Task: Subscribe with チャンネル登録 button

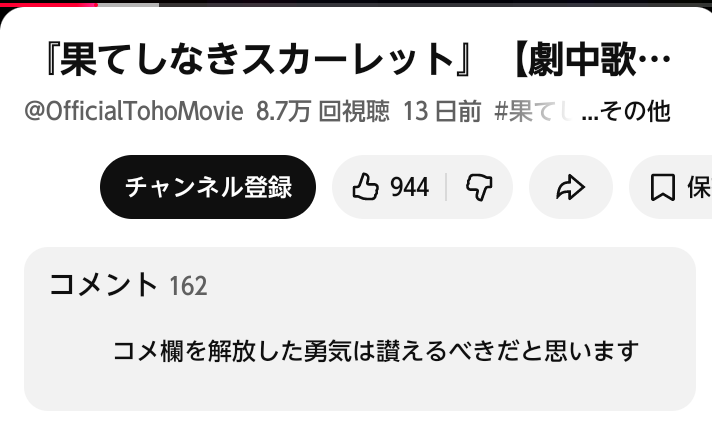Action: [x=208, y=187]
